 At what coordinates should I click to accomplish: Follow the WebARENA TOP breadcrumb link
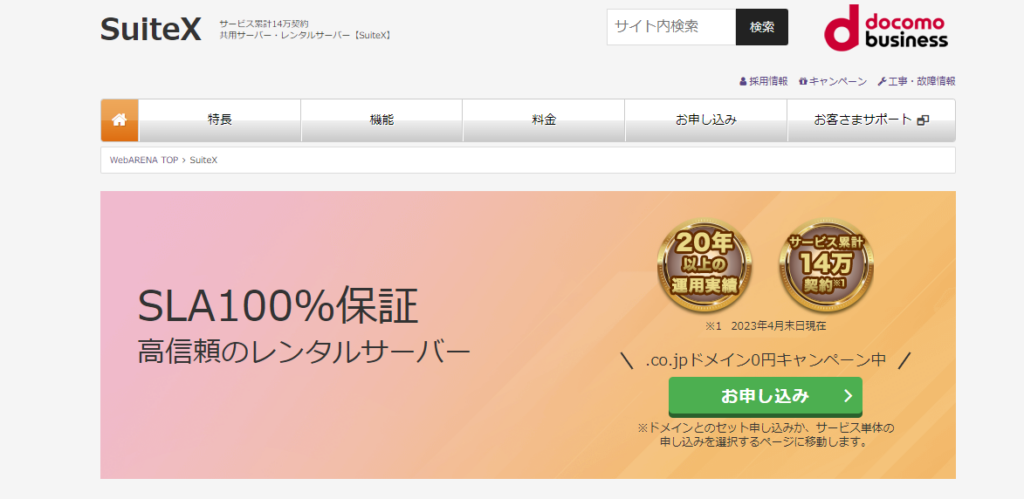click(144, 160)
